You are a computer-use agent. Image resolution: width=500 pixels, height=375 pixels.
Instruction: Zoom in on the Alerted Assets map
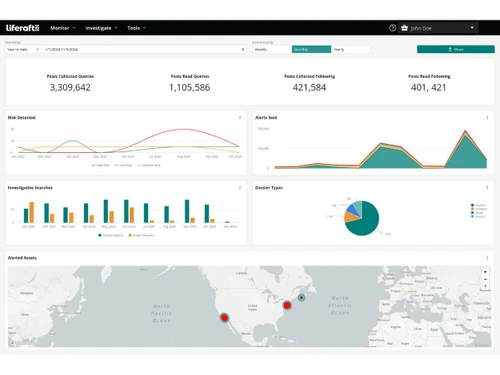point(485,272)
